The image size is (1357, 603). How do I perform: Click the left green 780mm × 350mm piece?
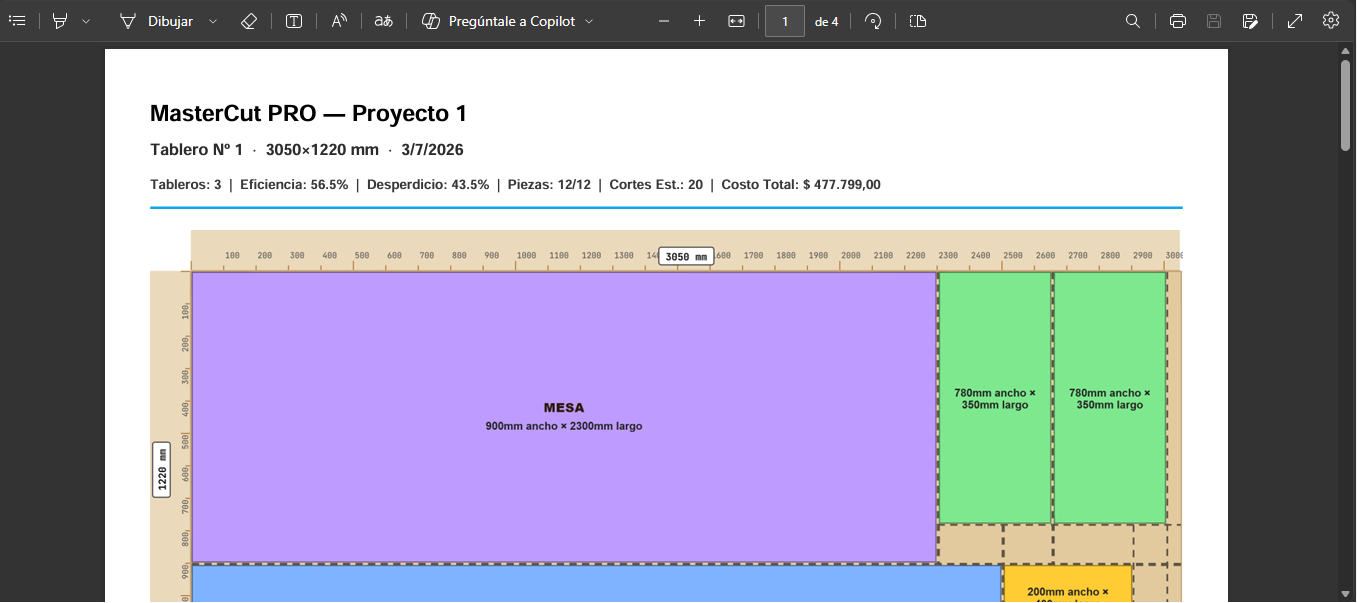coord(994,398)
